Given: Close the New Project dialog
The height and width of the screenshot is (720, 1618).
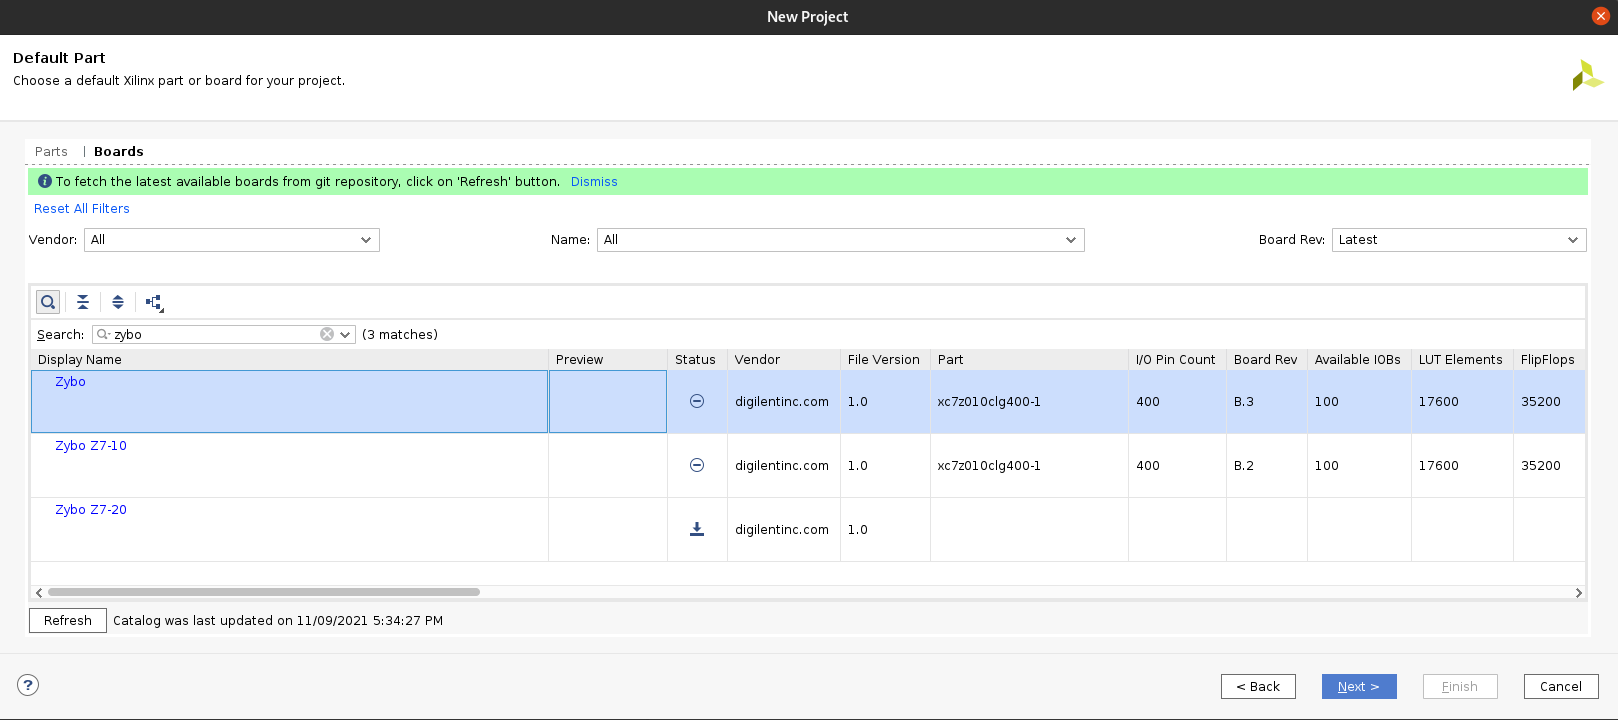Looking at the screenshot, I should pos(1600,16).
